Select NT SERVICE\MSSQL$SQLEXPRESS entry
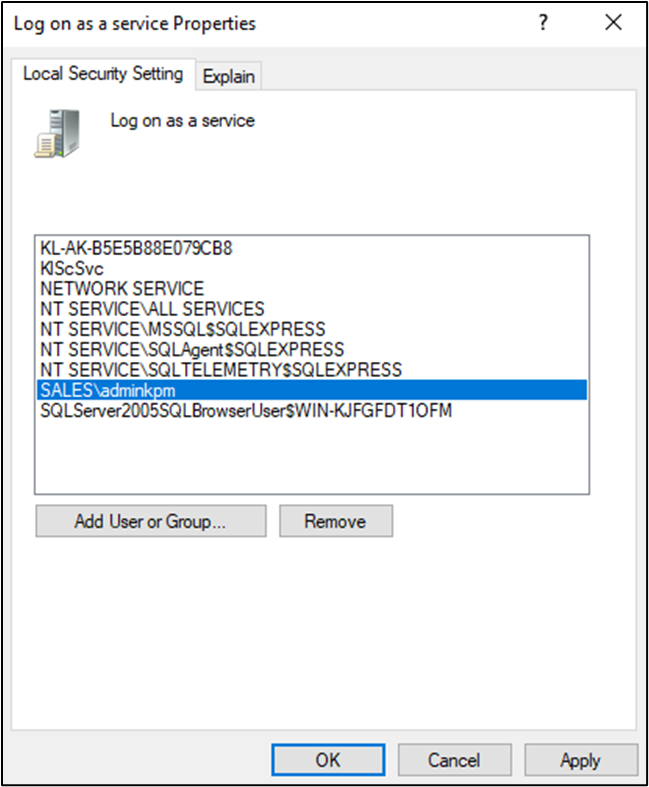Viewport: 649px width, 787px height. coord(183,329)
